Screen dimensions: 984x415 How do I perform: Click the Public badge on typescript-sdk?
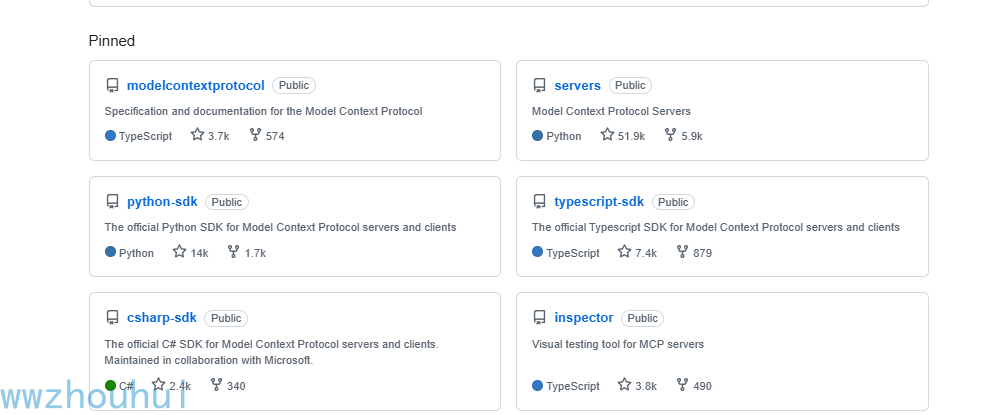click(x=673, y=202)
